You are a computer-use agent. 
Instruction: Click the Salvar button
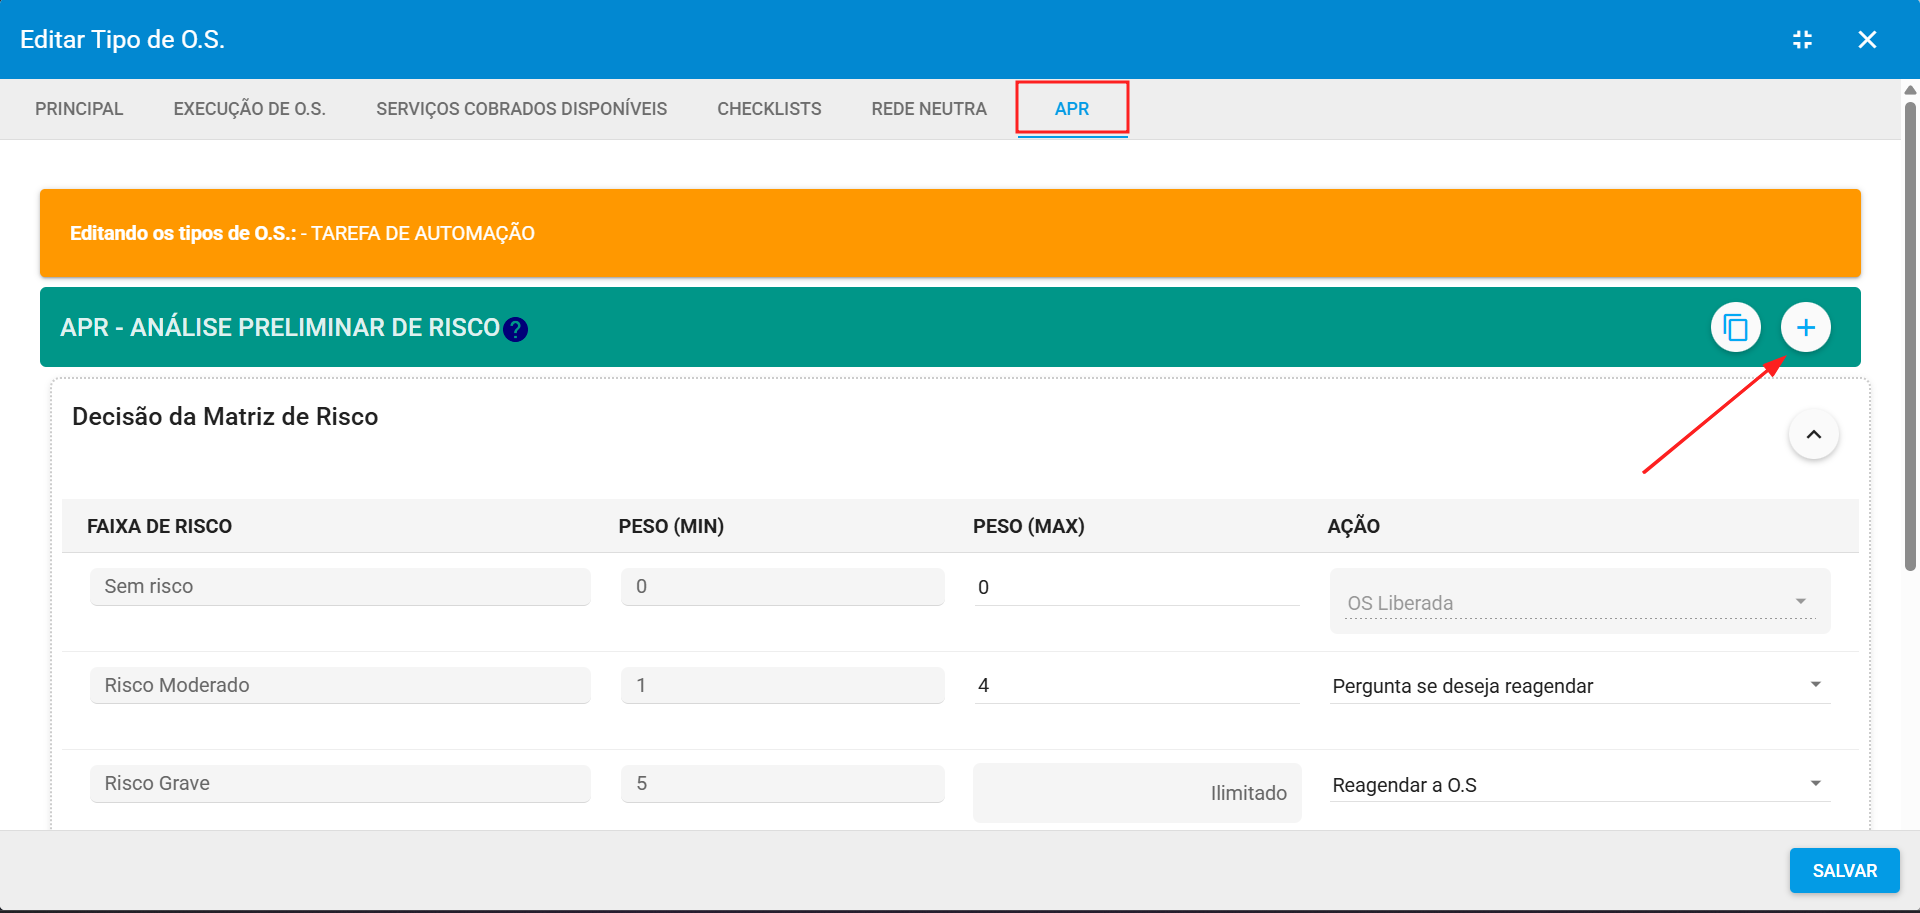coord(1844,871)
